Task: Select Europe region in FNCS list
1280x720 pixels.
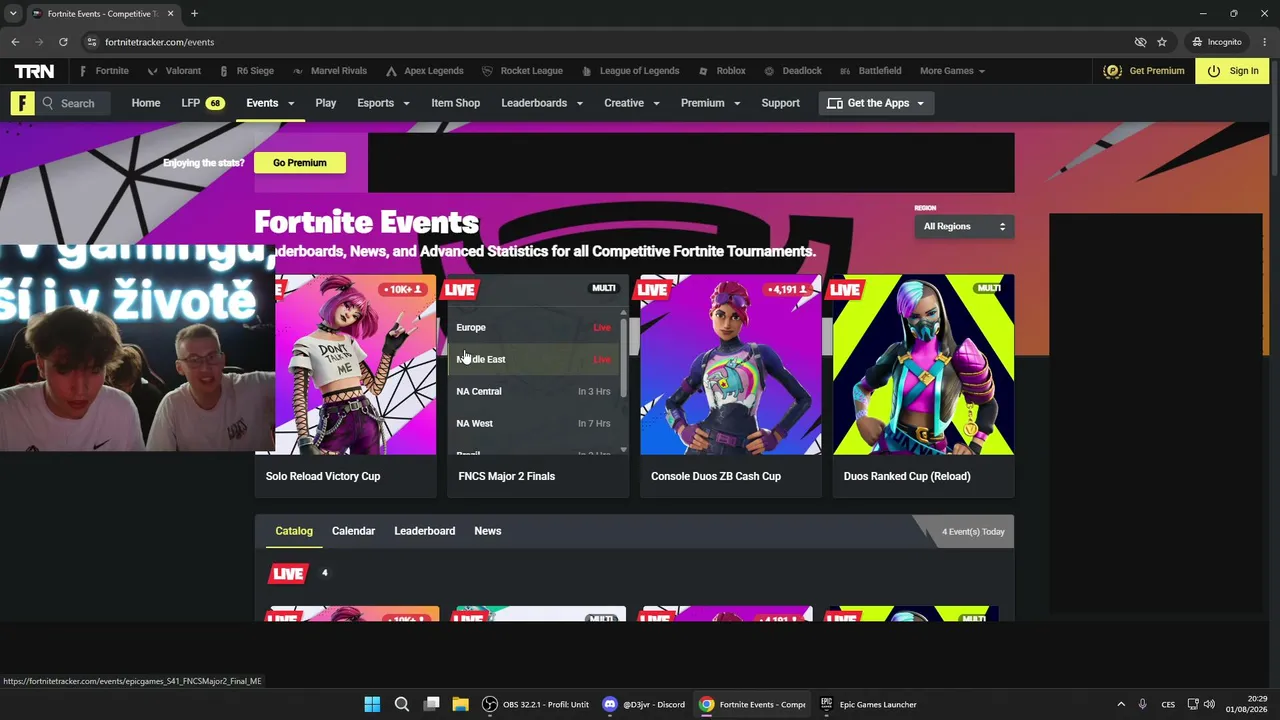Action: coord(533,327)
